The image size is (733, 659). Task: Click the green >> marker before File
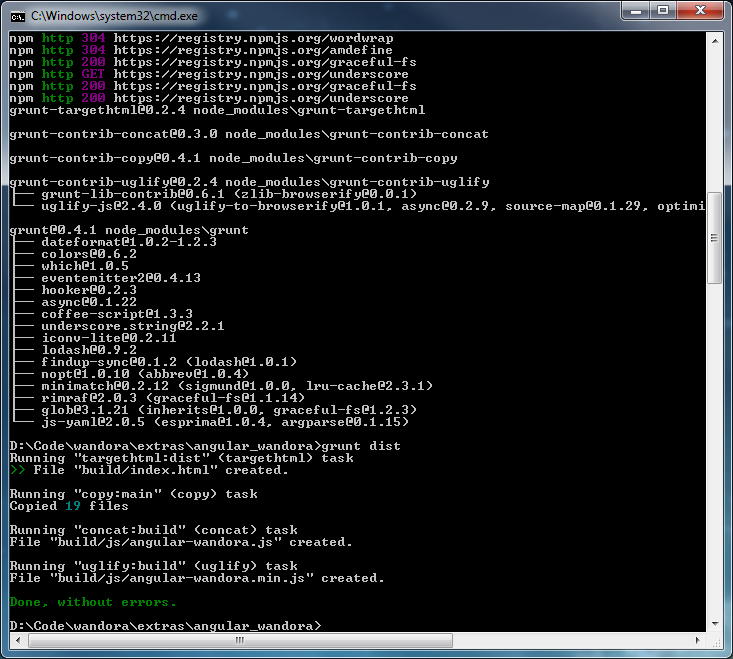coord(17,470)
